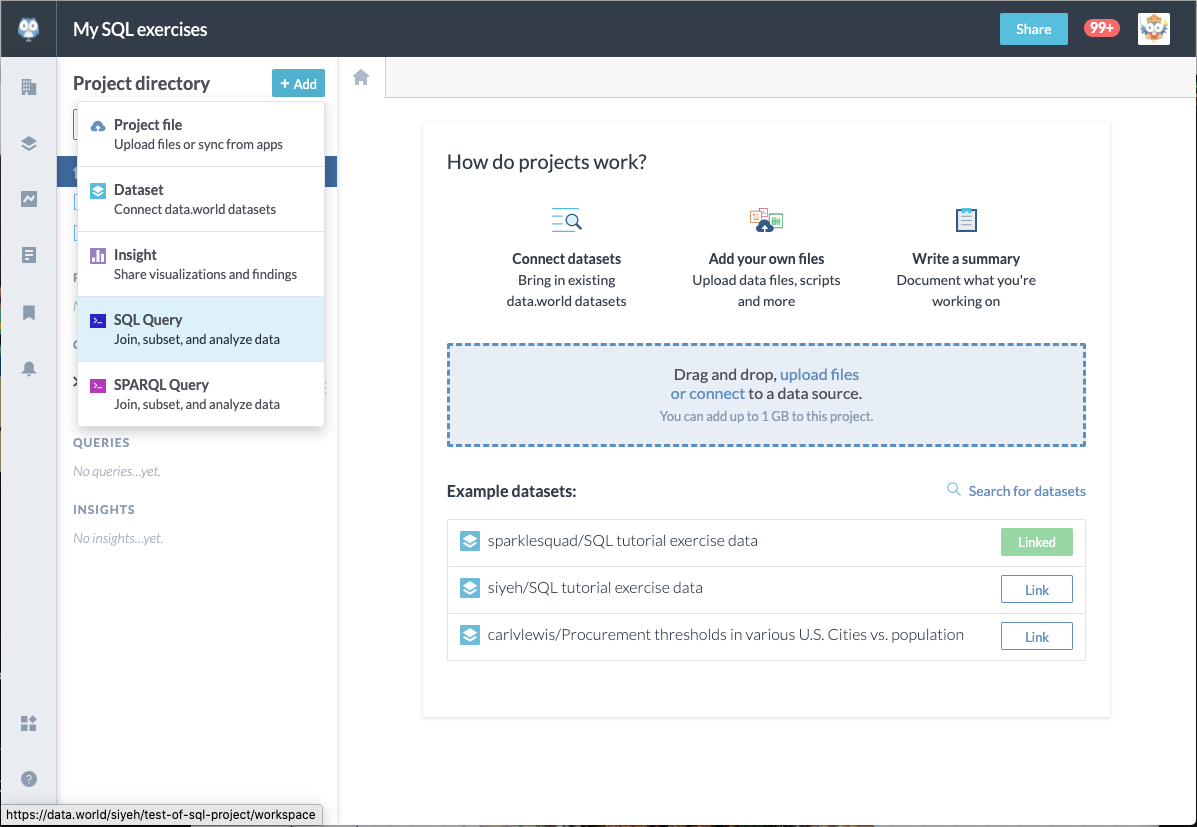
Task: Click the SPARQL Query terminal icon
Action: pos(98,386)
